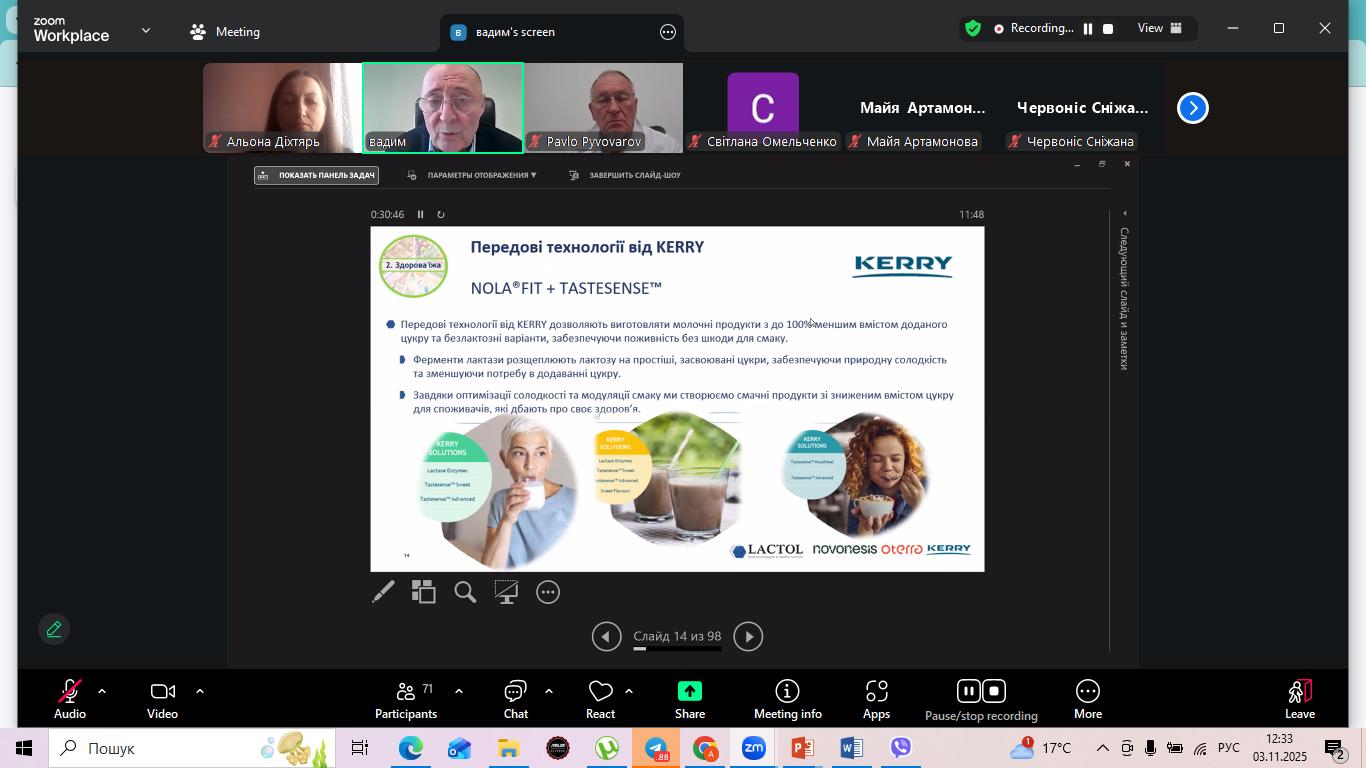This screenshot has width=1366, height=768.
Task: Select Pavlo Pyvovarov's video thumbnail
Action: tap(603, 107)
